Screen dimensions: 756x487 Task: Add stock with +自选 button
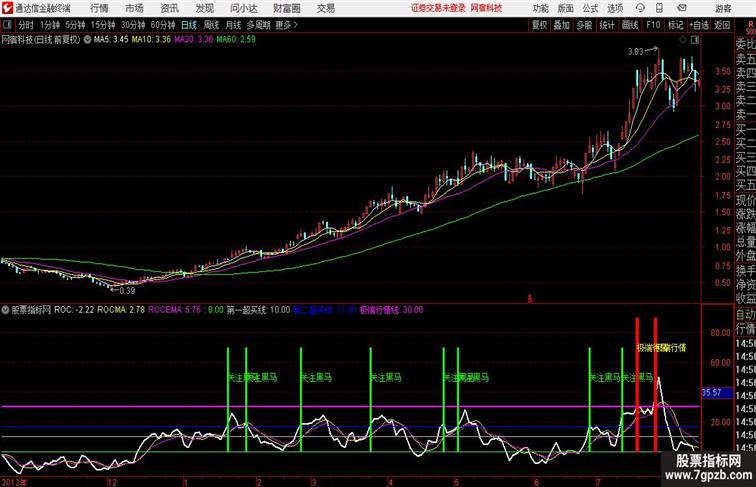pyautogui.click(x=699, y=25)
